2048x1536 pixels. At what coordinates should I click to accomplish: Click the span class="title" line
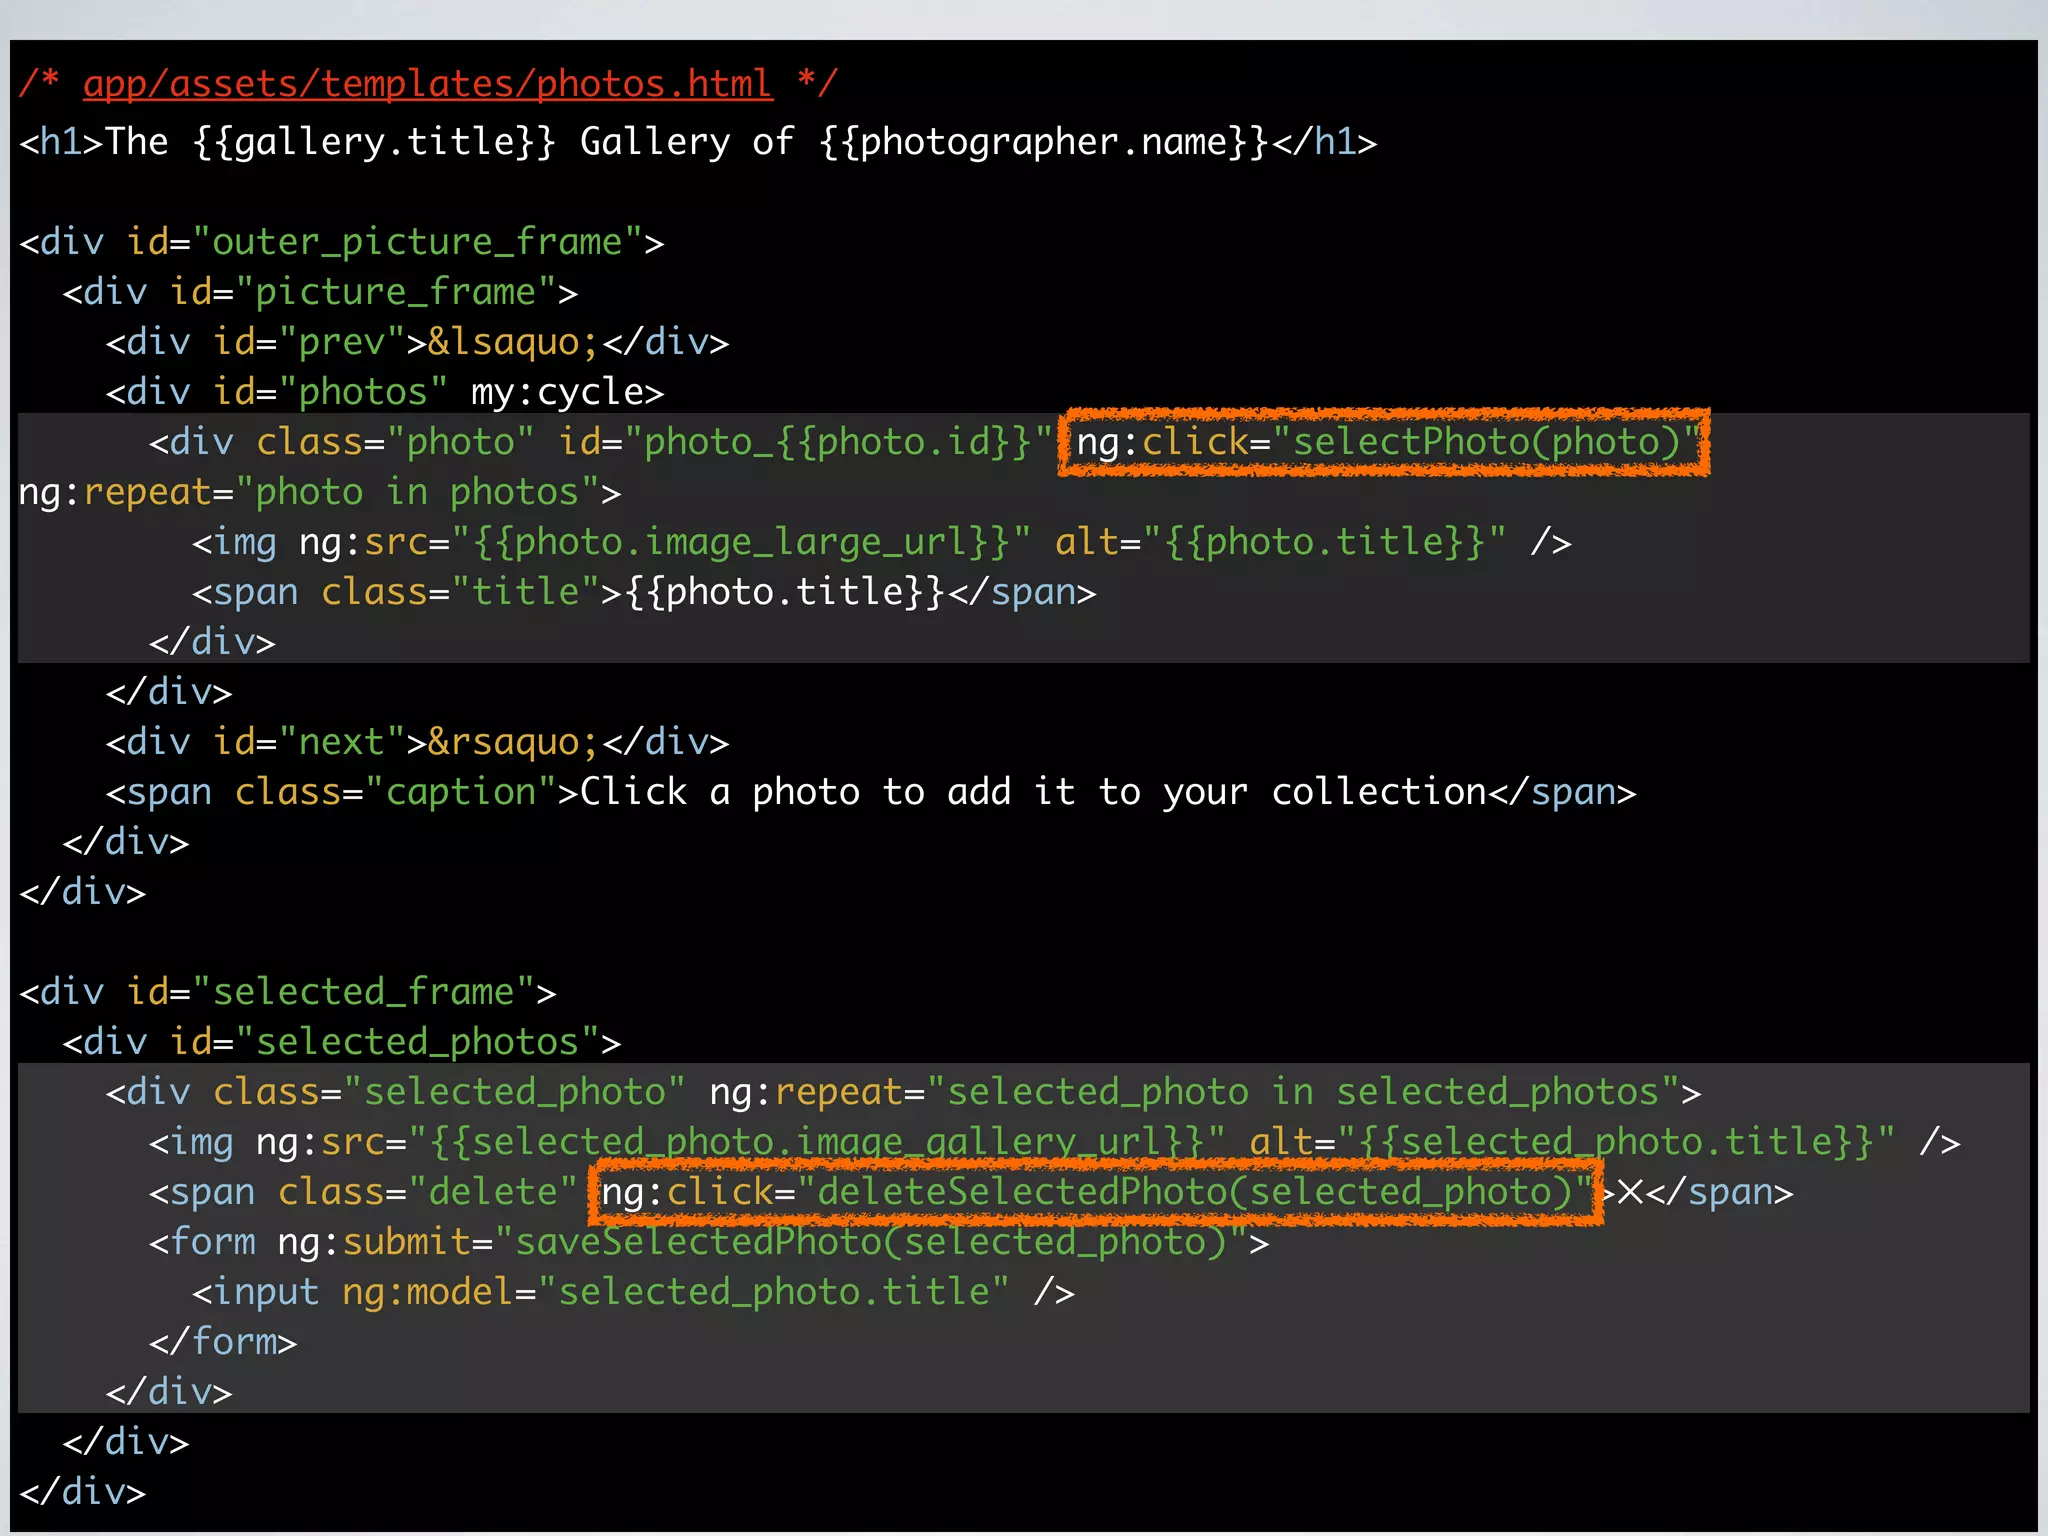[x=643, y=592]
